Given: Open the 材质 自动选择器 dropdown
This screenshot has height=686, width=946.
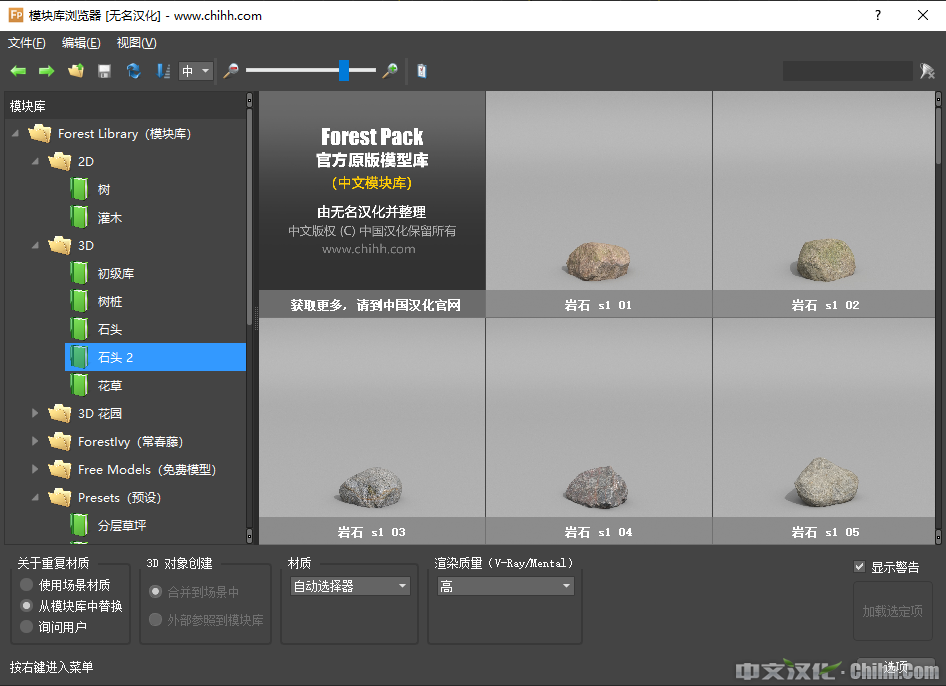Looking at the screenshot, I should tap(350, 586).
